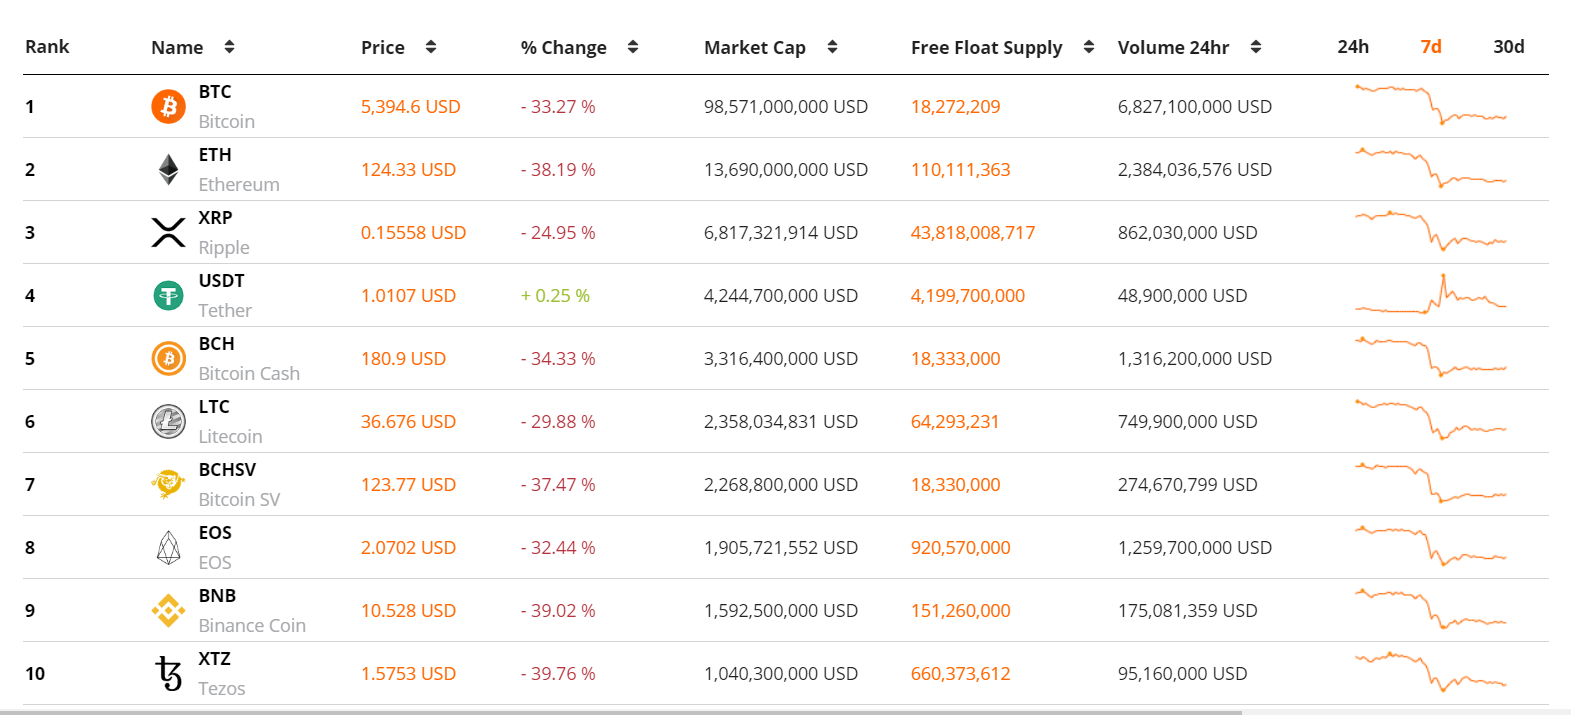Sort the table by Name column
The height and width of the screenshot is (715, 1571).
tap(229, 47)
